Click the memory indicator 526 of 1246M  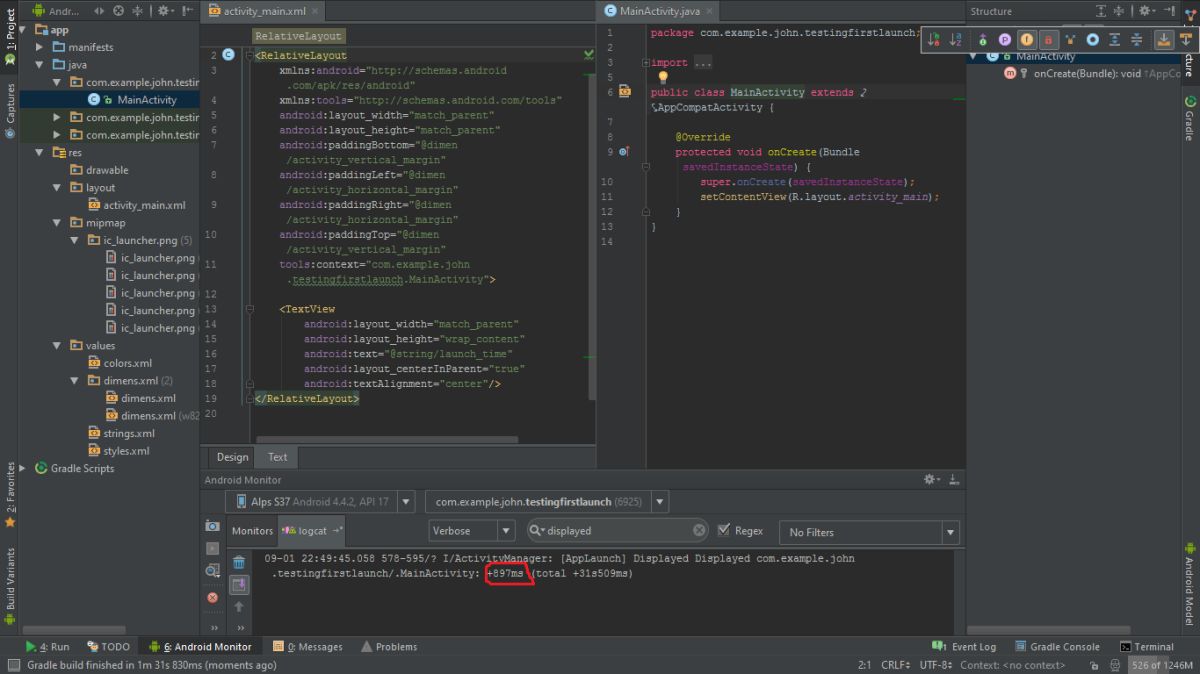(1161, 665)
